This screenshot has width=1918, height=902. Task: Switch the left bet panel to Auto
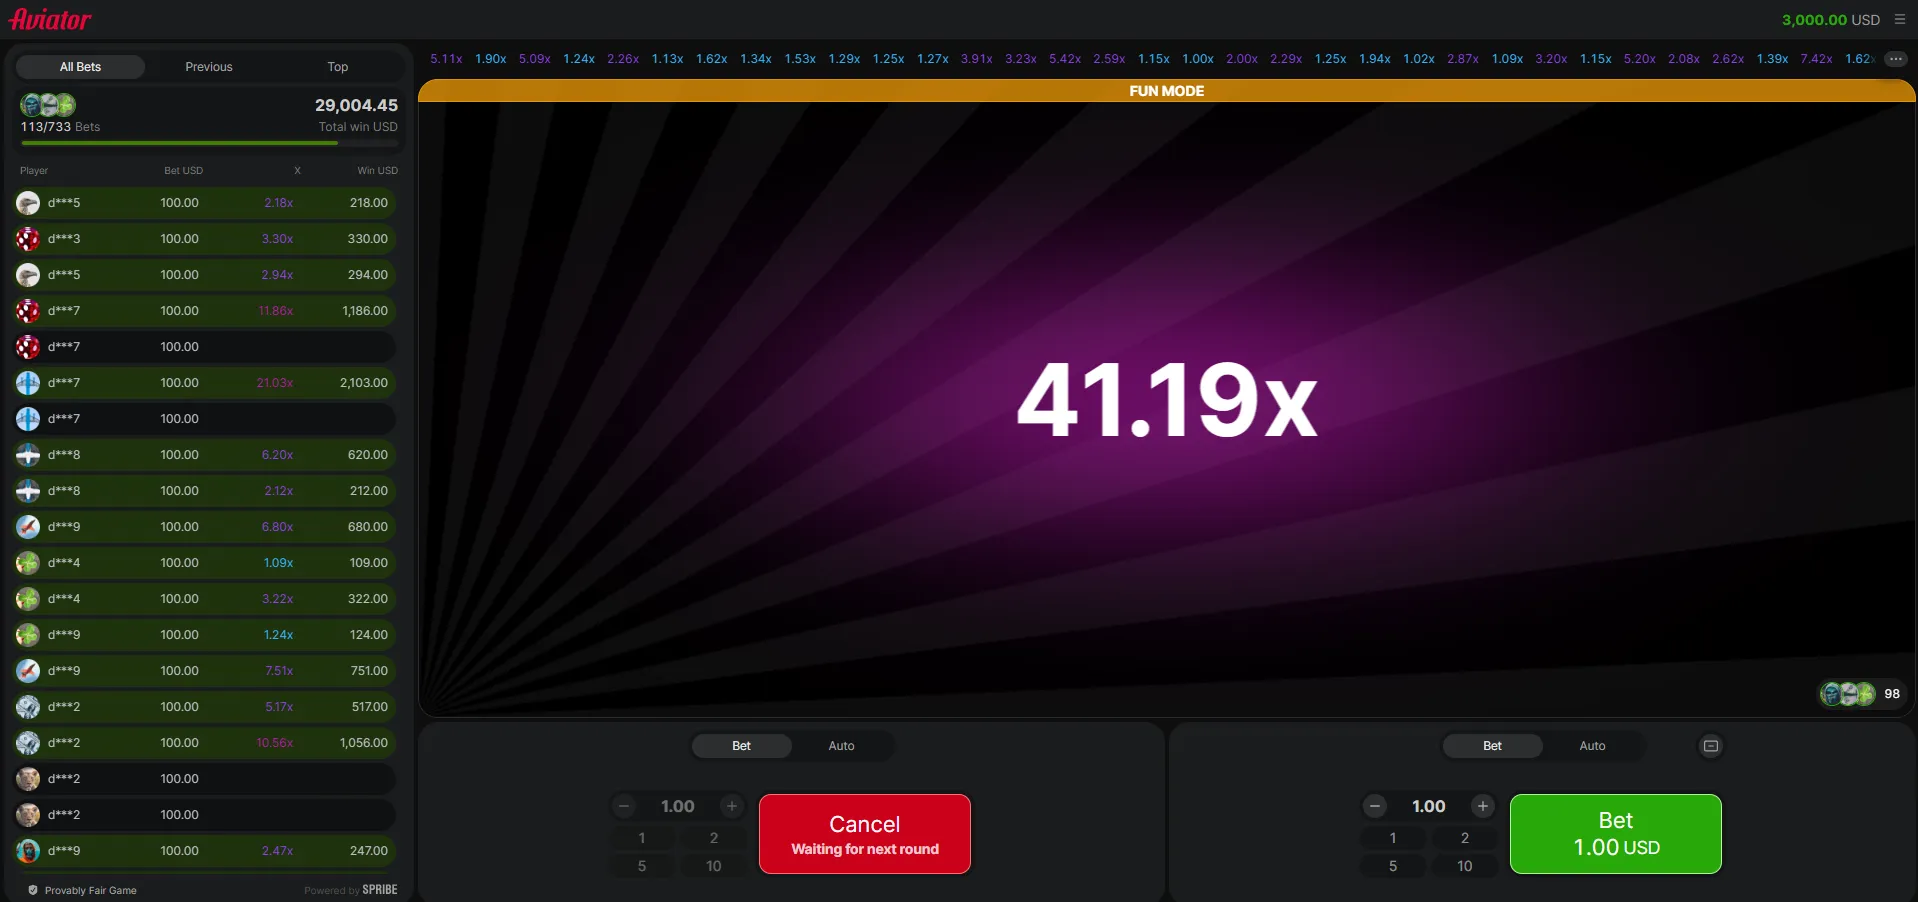[x=841, y=746]
